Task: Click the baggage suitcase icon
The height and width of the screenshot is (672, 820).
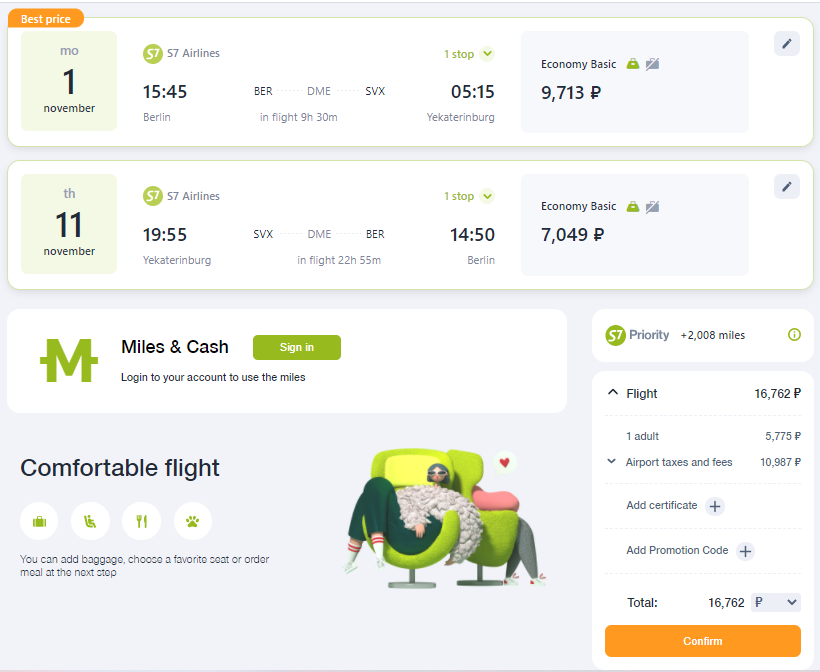Action: coord(39,521)
